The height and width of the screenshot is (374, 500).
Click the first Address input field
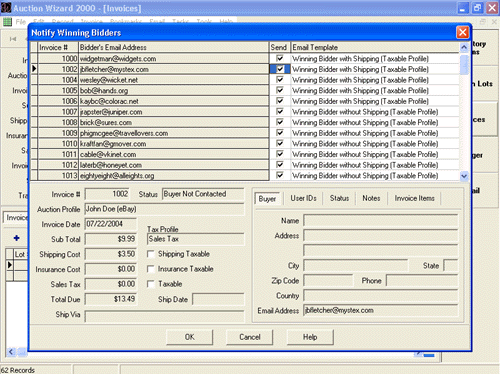tap(381, 236)
